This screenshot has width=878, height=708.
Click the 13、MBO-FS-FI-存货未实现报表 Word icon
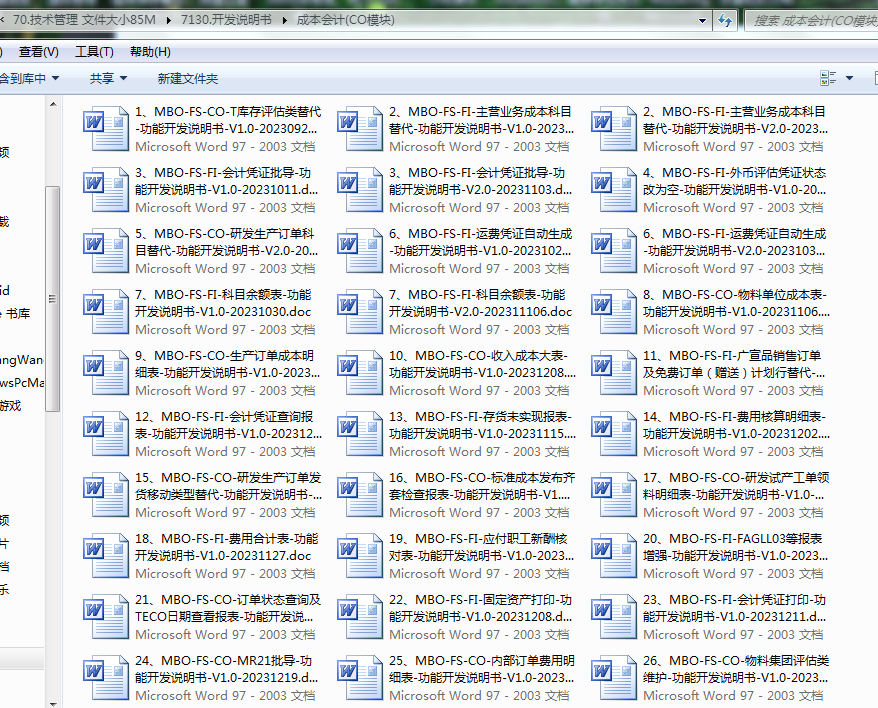pyautogui.click(x=359, y=433)
